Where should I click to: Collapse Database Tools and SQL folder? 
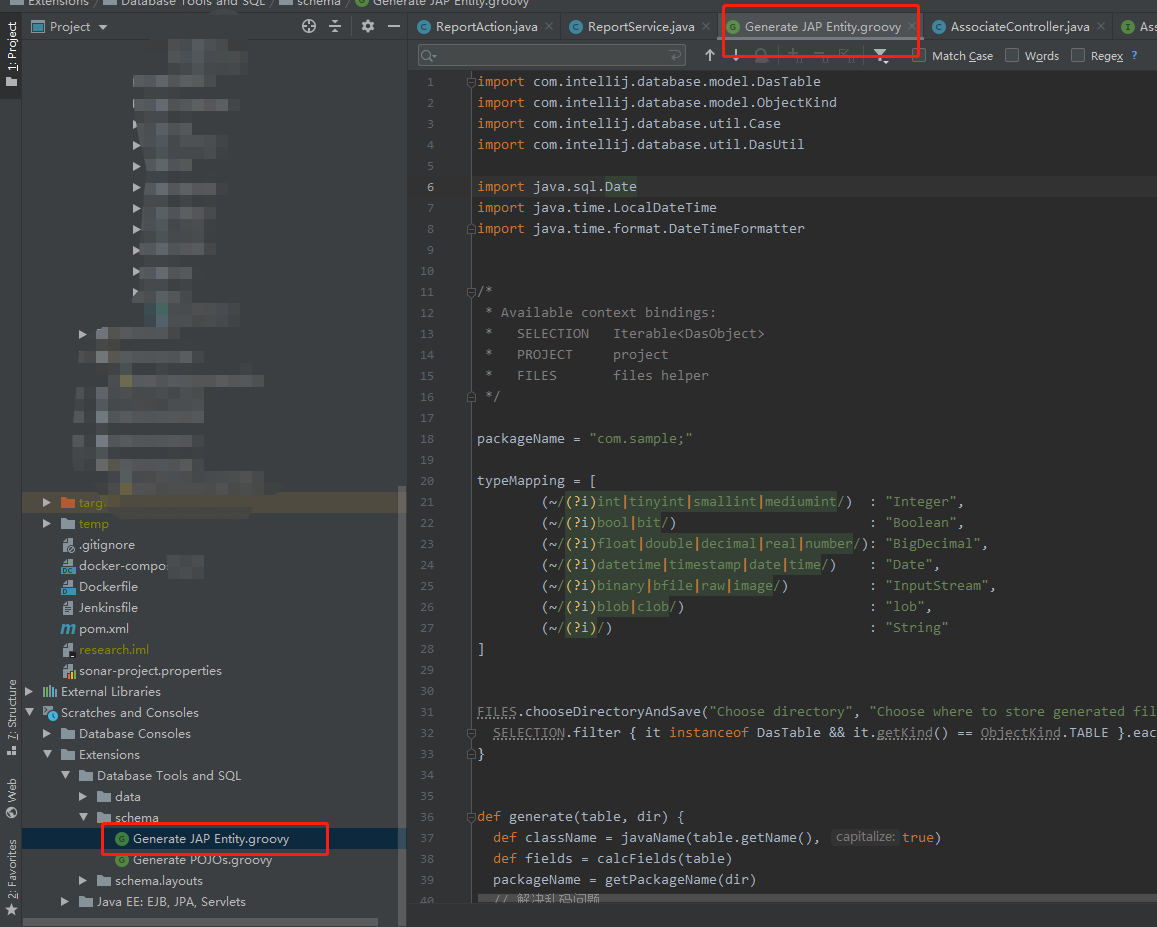click(65, 775)
